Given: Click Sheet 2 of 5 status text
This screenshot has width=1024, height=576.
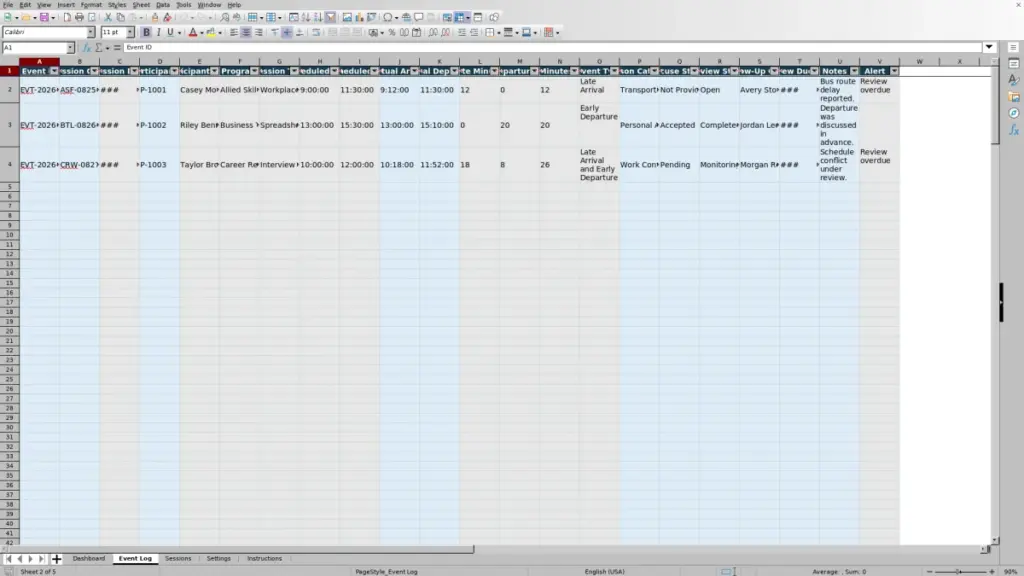Looking at the screenshot, I should [38, 571].
